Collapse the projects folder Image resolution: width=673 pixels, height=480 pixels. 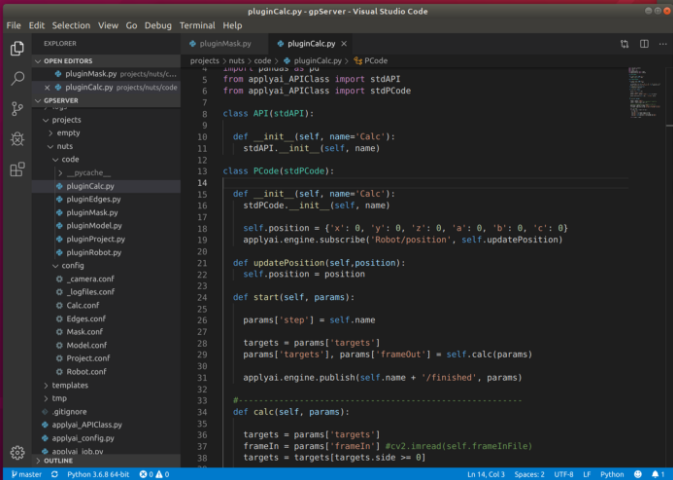click(x=106, y=120)
